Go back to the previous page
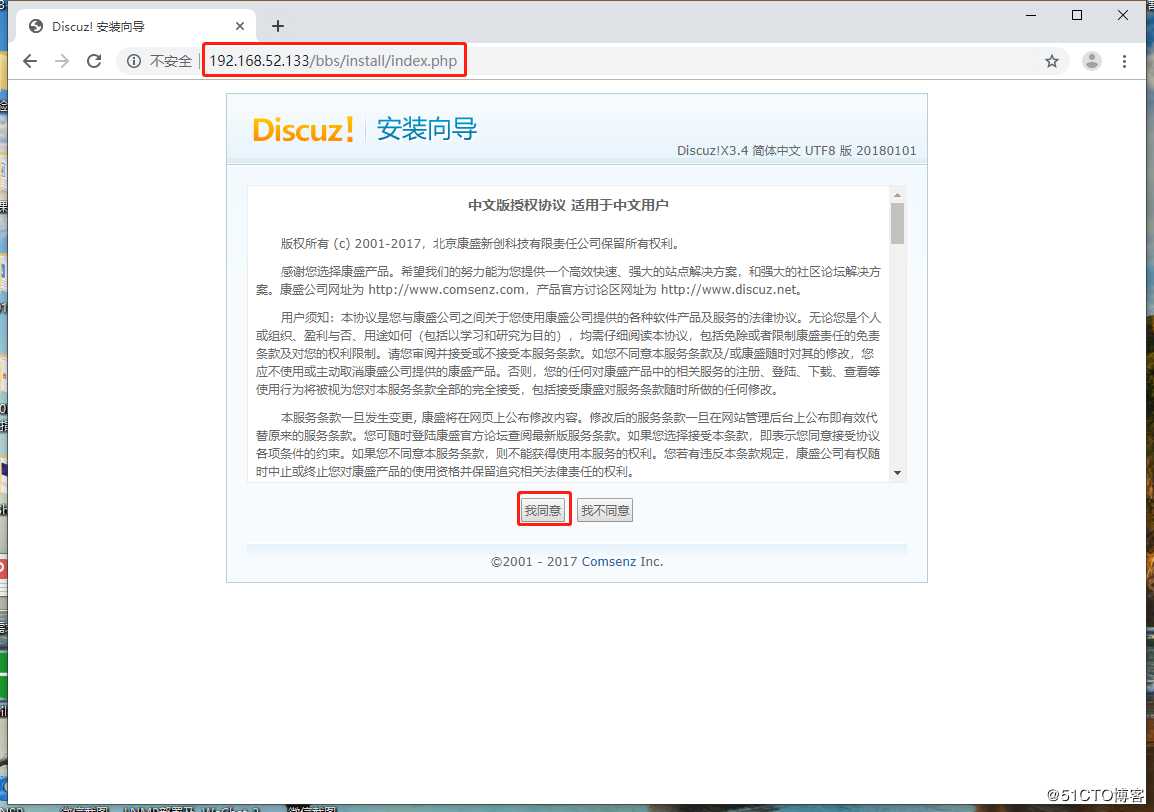The image size is (1154, 812). click(x=29, y=61)
